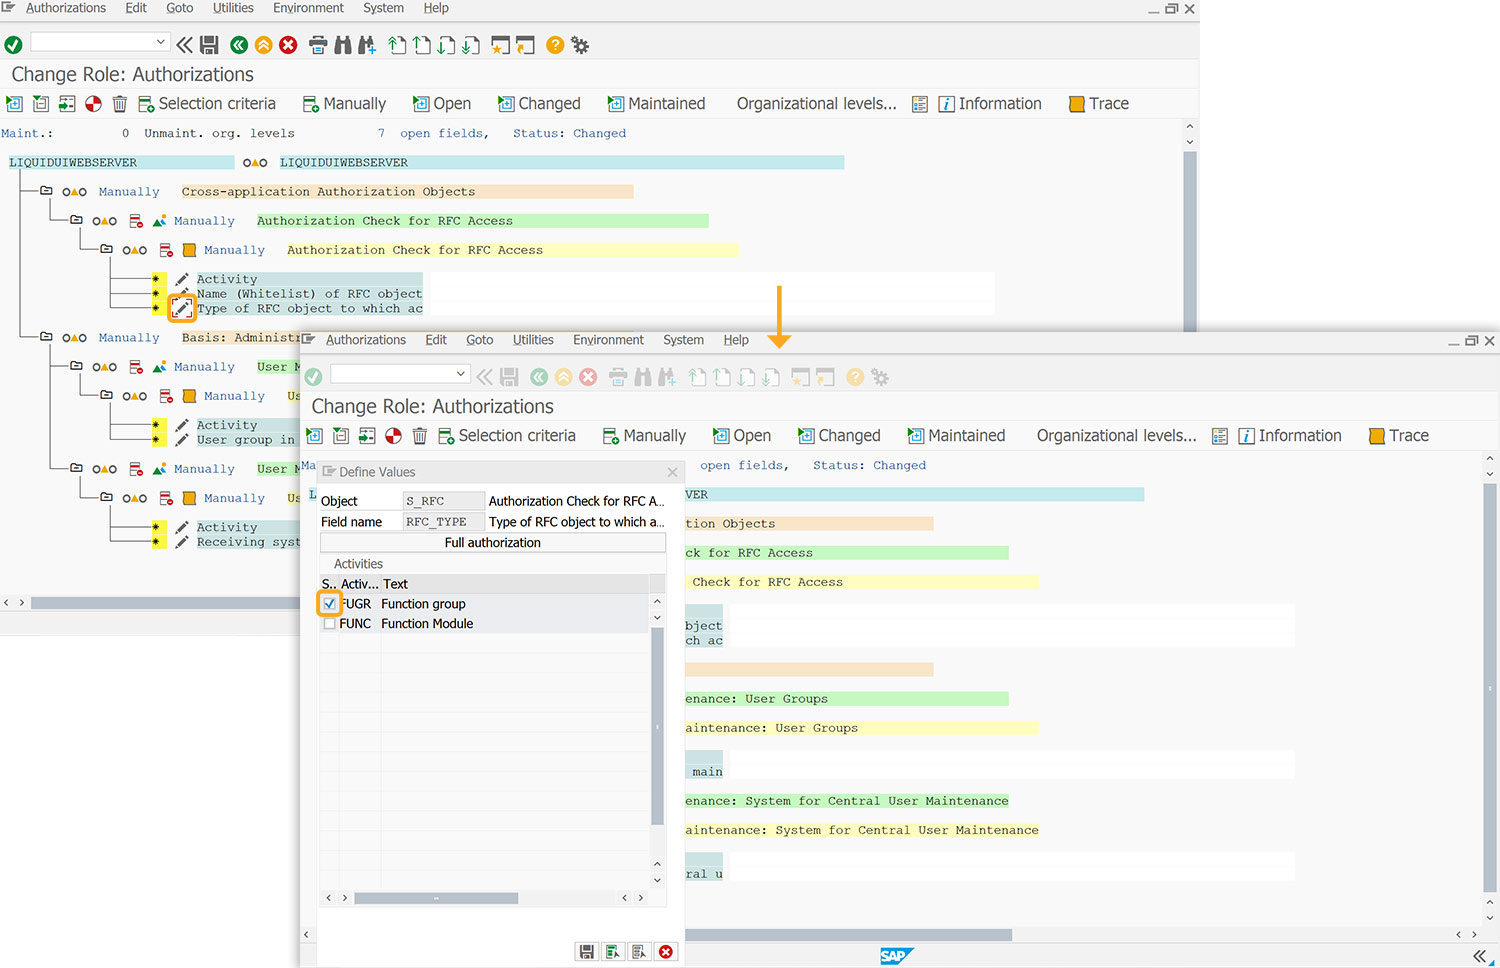Viewport: 1500px width, 968px height.
Task: Click the Save diskette icon in the background window toolbar
Action: coord(209,45)
